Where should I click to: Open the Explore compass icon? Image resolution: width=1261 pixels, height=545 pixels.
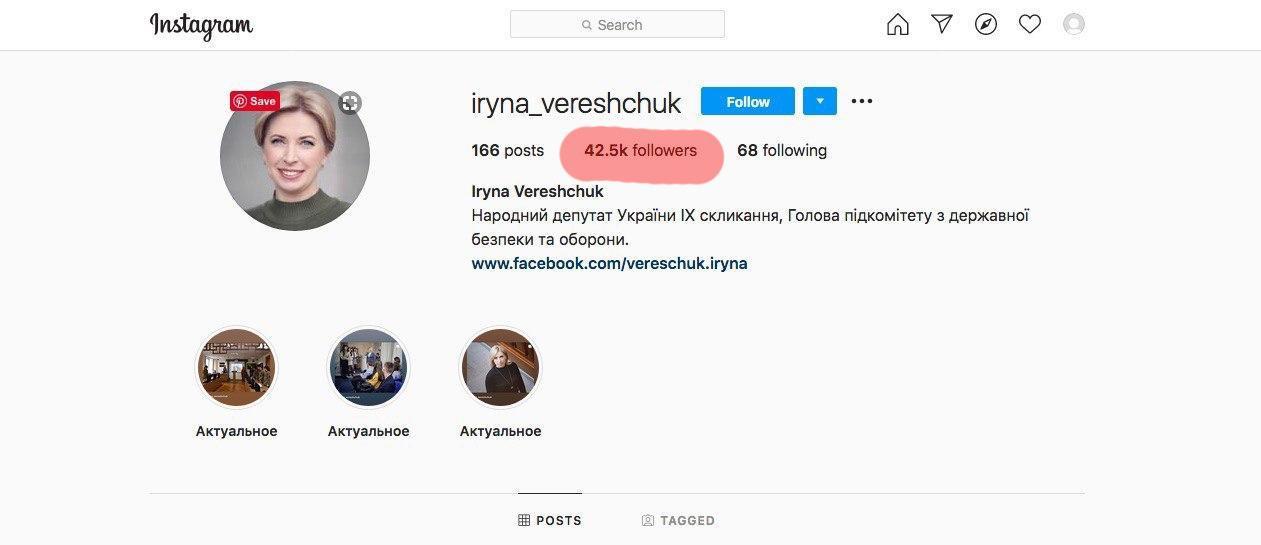pos(986,25)
